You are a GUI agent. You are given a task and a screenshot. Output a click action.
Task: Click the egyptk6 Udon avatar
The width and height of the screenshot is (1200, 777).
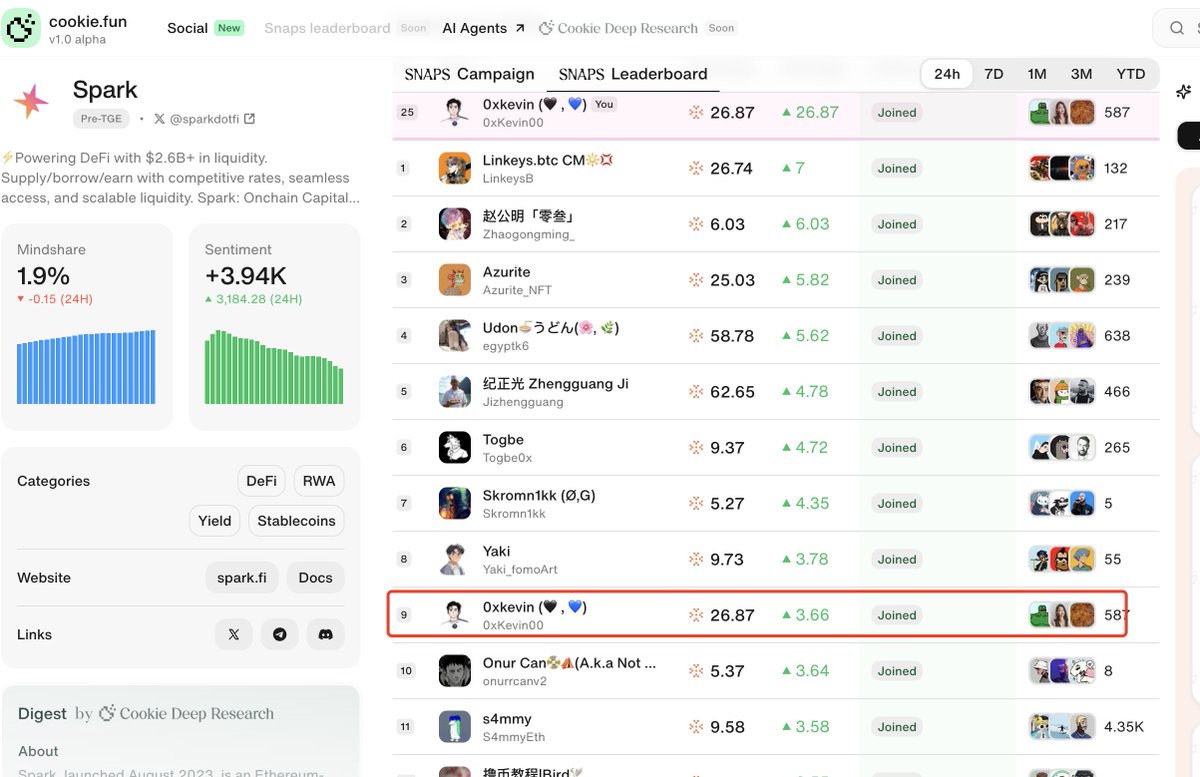click(455, 336)
